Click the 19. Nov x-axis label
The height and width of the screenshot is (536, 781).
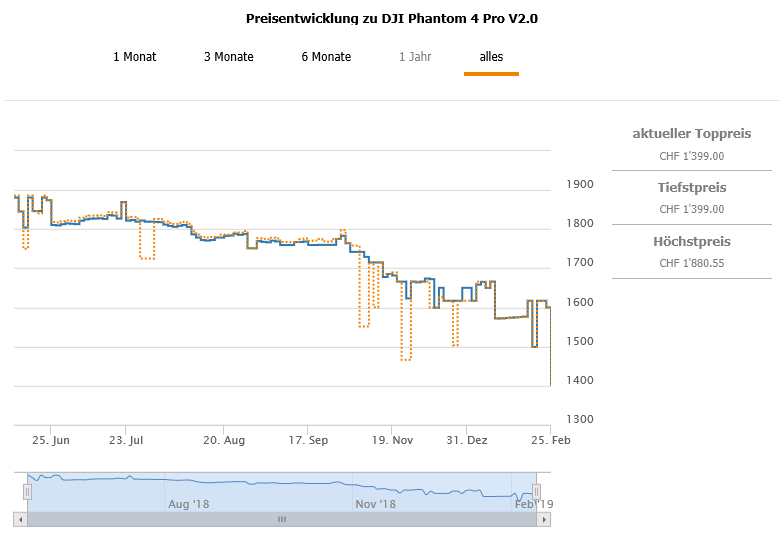pyautogui.click(x=392, y=440)
